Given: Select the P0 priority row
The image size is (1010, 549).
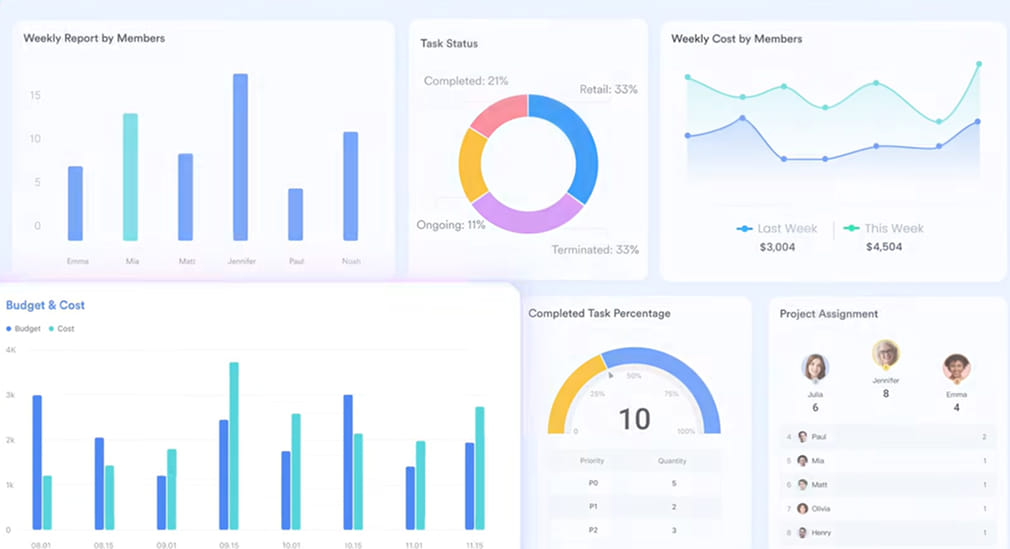Looking at the screenshot, I should click(634, 484).
